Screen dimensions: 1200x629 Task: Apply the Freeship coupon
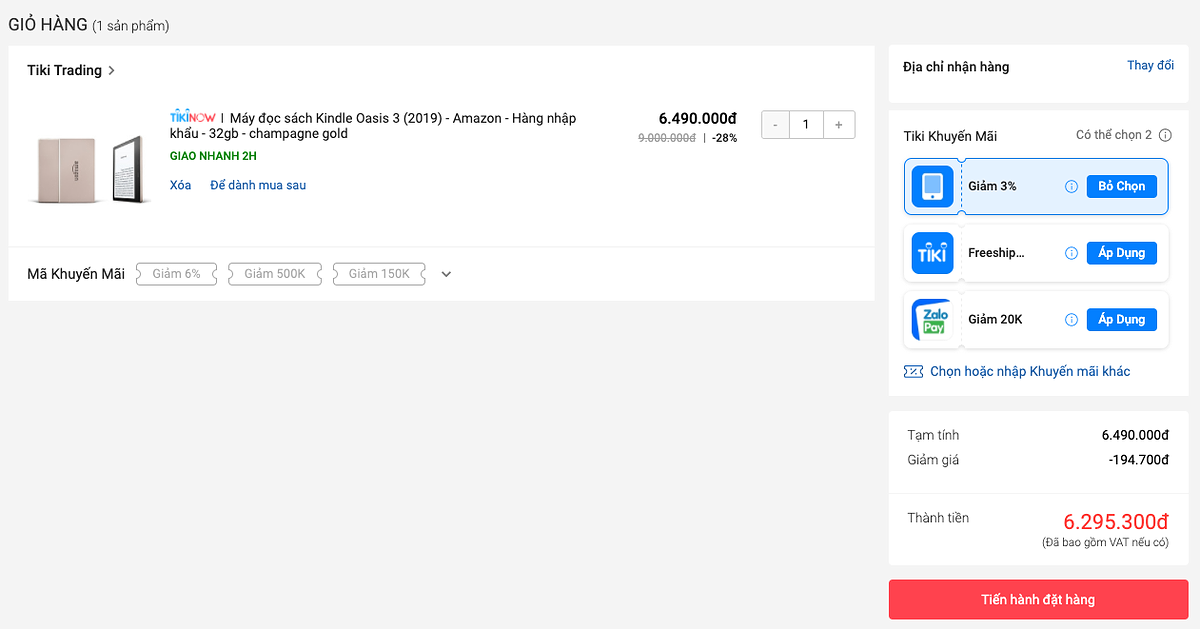[1122, 253]
